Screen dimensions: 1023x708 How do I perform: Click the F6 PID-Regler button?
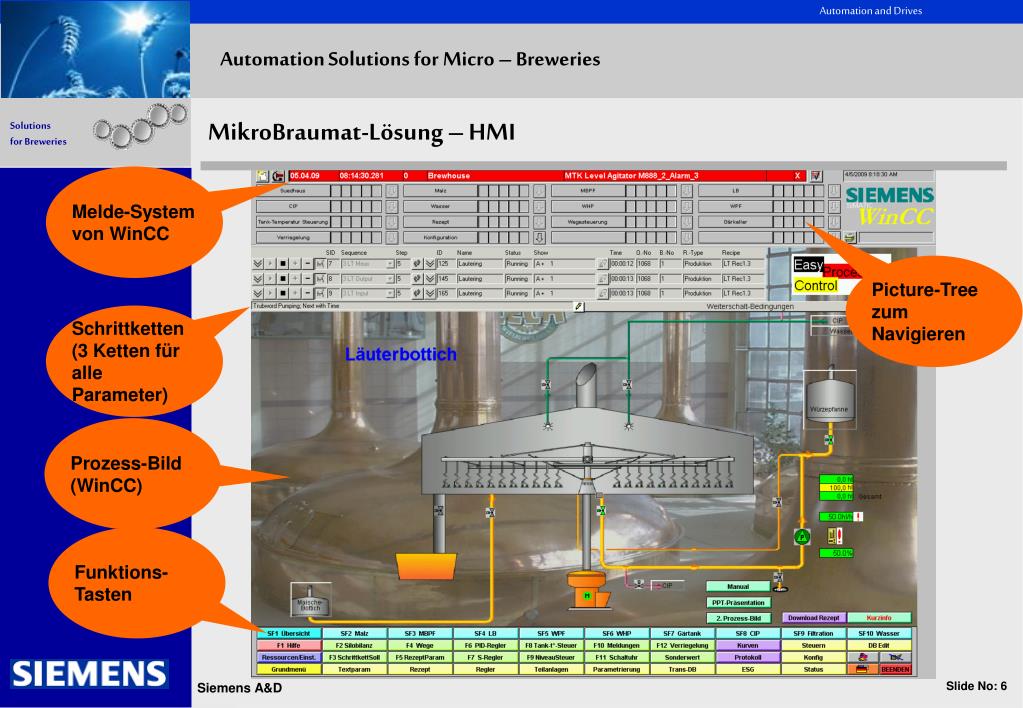[x=486, y=645]
